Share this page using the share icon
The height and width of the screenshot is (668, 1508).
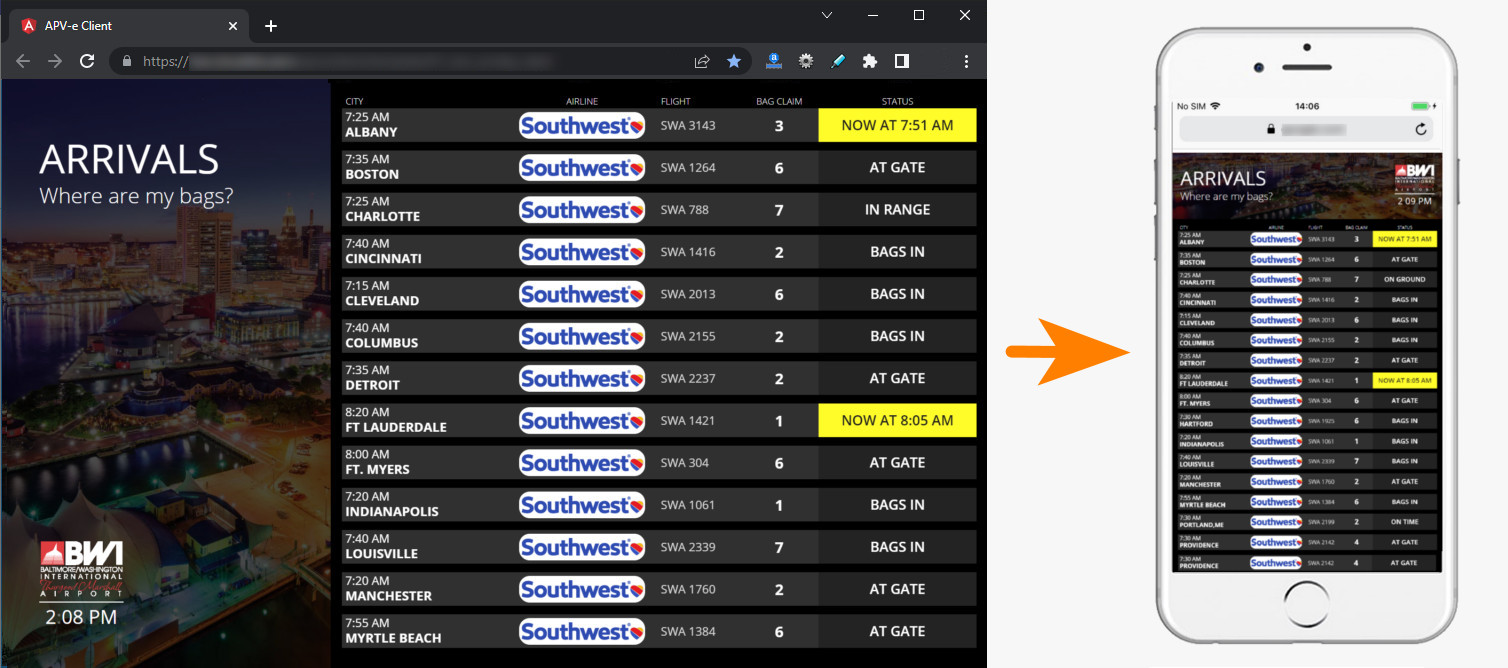tap(702, 61)
